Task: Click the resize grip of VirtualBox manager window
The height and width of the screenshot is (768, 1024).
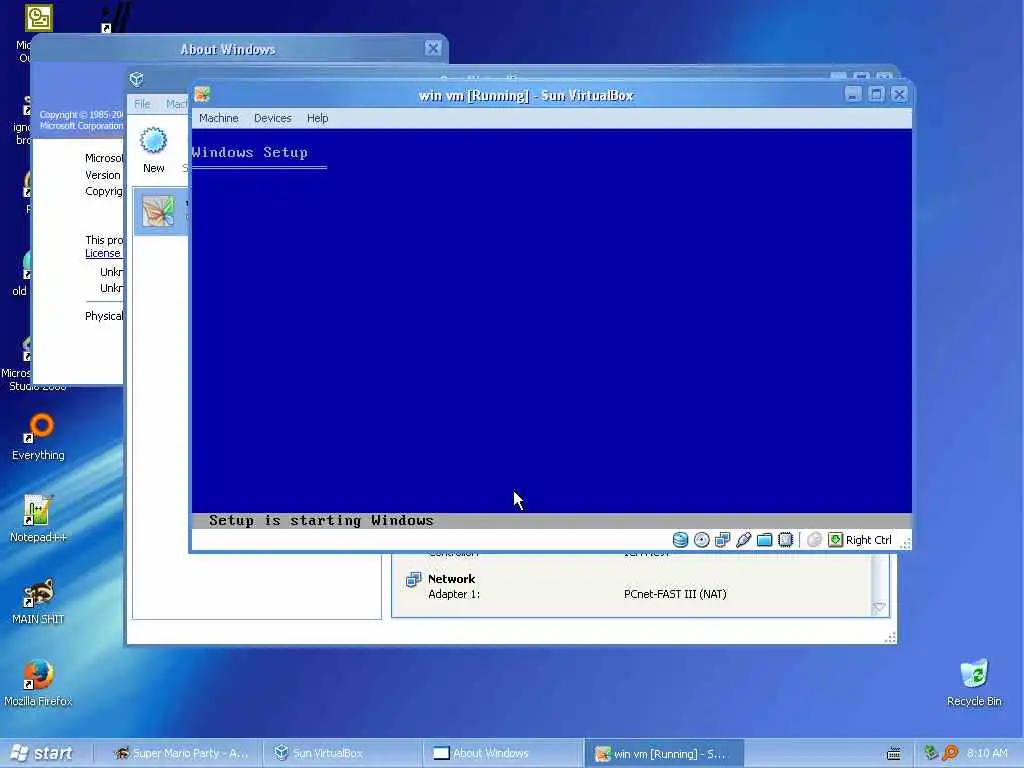Action: coord(890,638)
